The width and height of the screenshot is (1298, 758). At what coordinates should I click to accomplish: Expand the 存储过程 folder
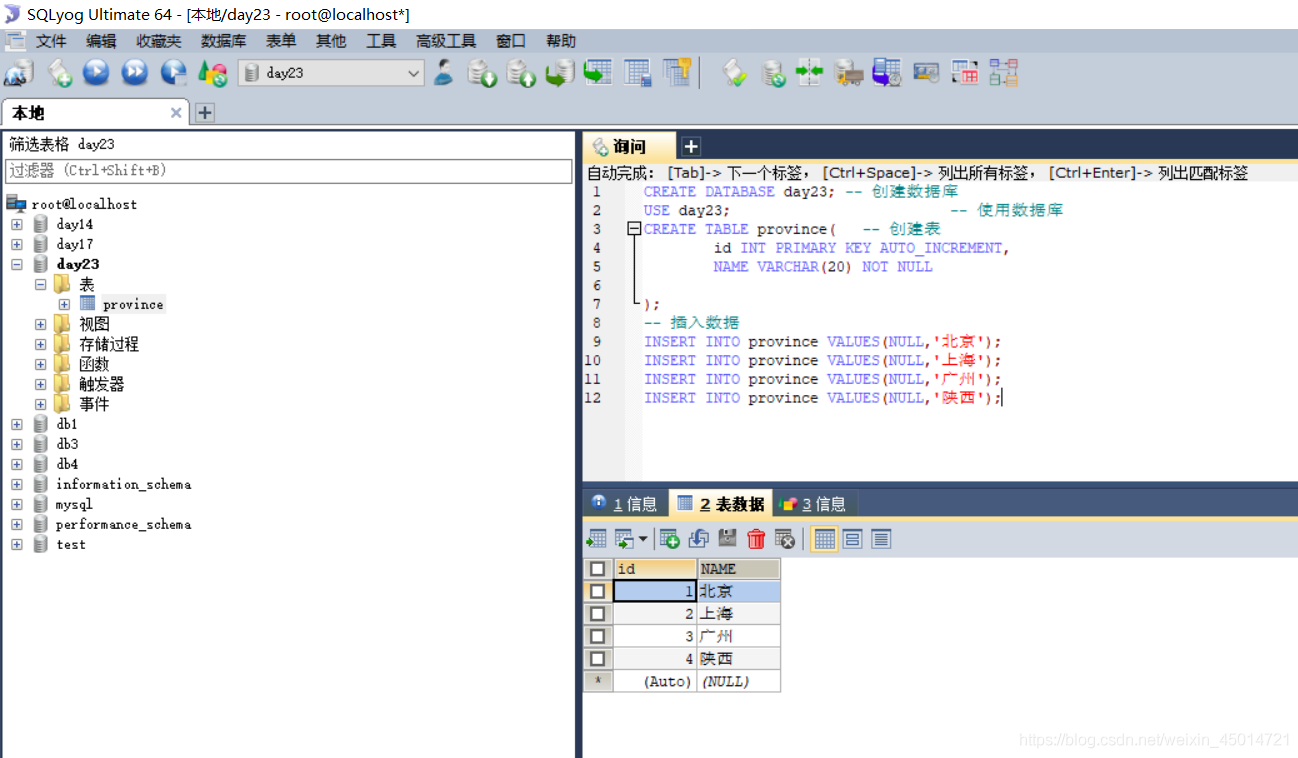click(x=40, y=344)
